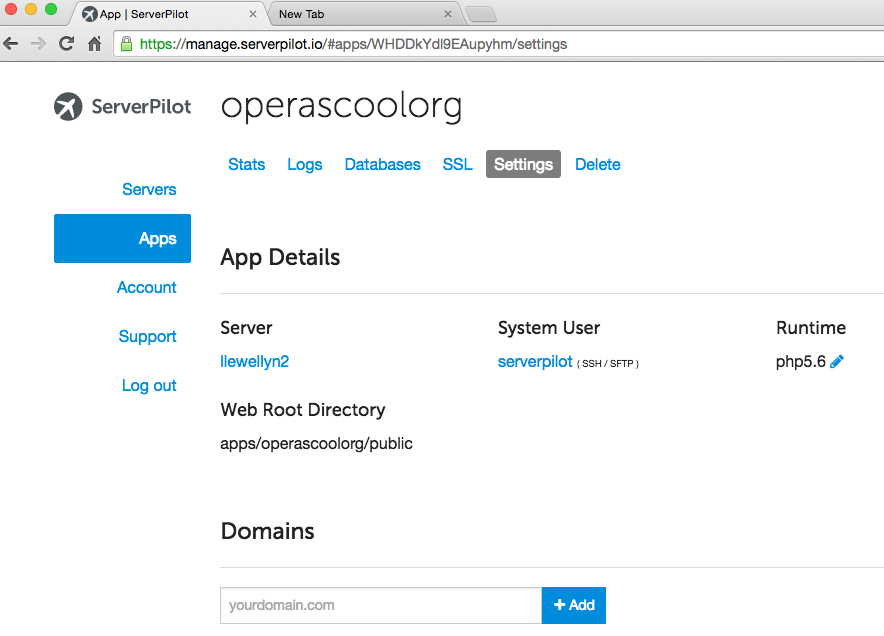Open Support from the sidebar
This screenshot has width=884, height=636.
pos(147,337)
